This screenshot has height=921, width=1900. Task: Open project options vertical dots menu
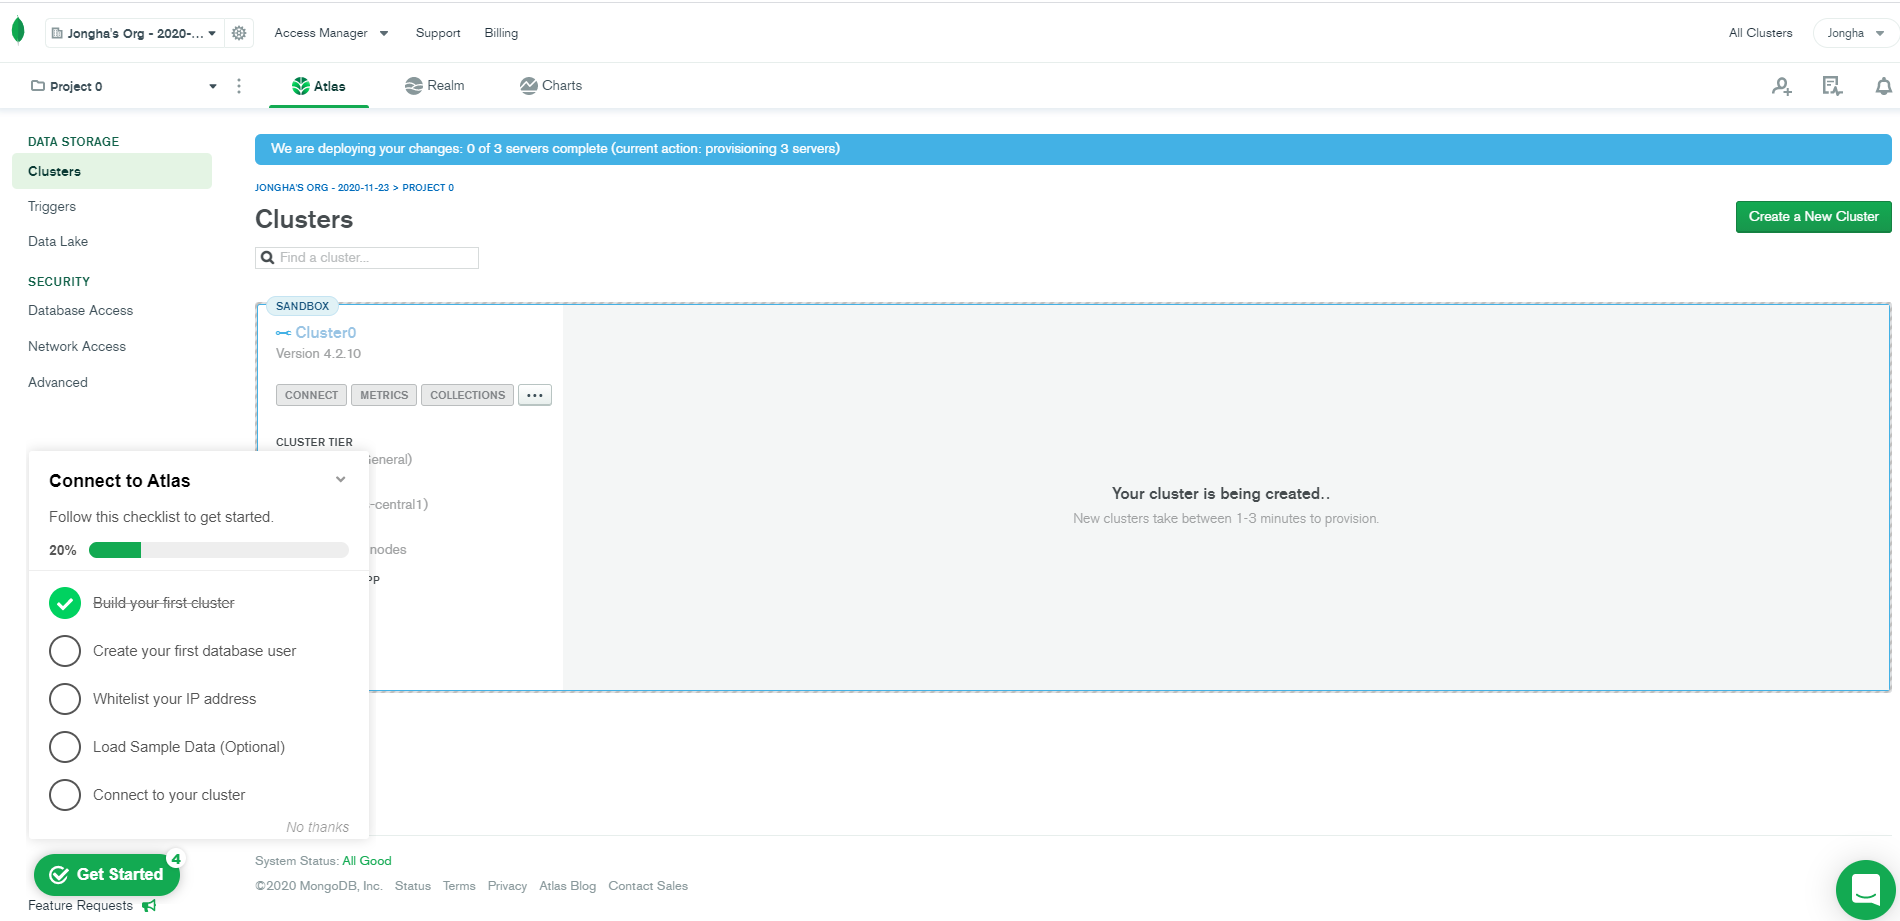pyautogui.click(x=239, y=86)
